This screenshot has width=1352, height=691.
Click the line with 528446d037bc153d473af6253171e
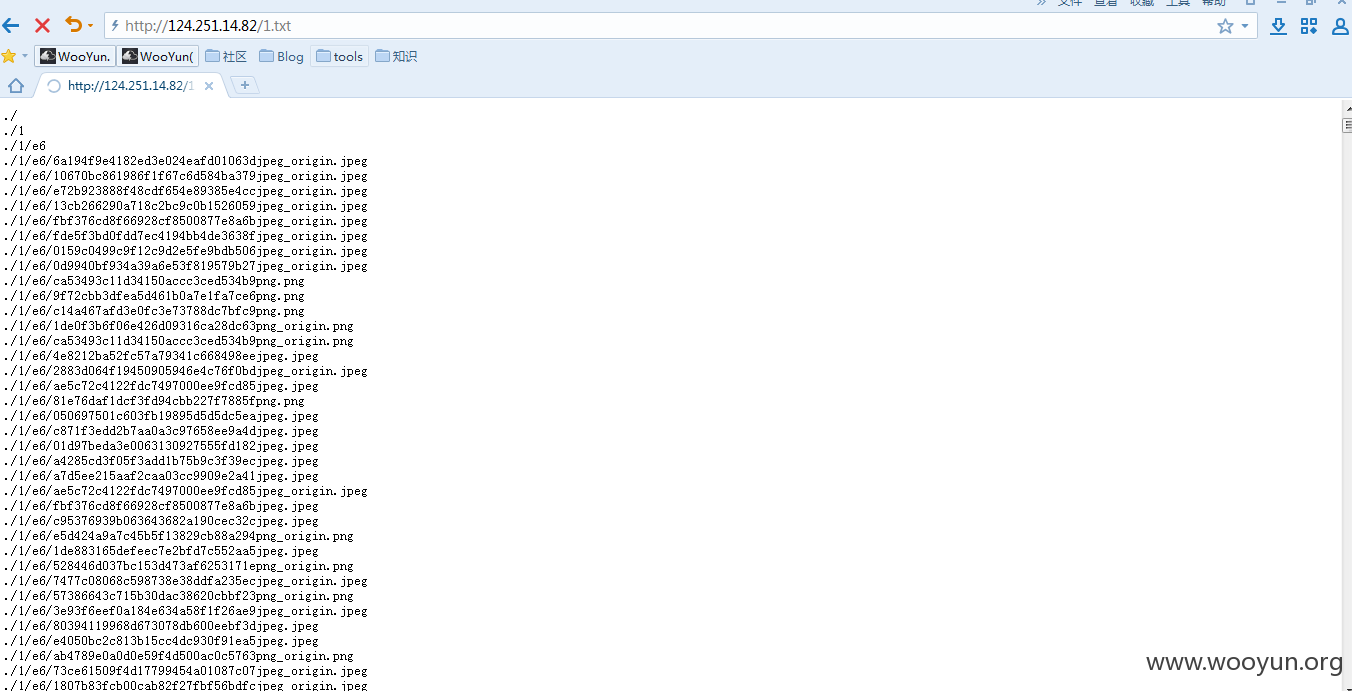[178, 566]
